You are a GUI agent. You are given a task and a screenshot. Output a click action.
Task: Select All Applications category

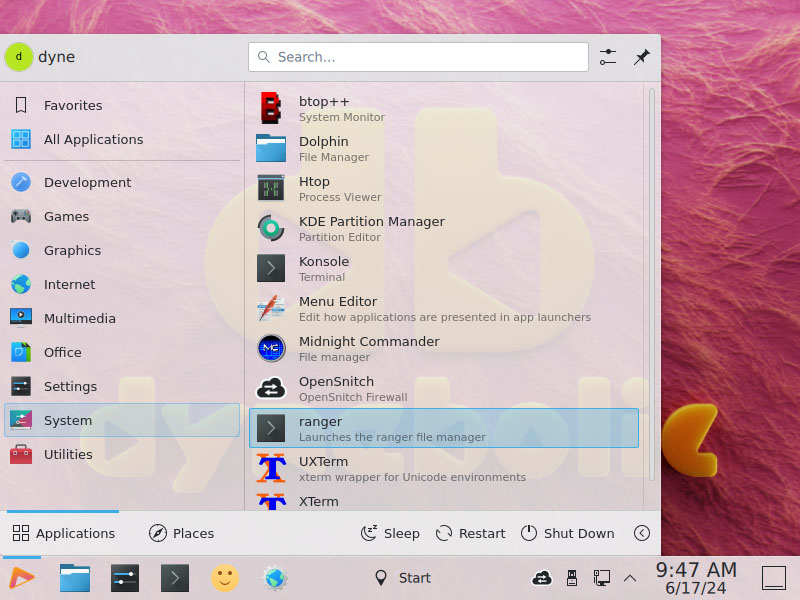(x=122, y=139)
